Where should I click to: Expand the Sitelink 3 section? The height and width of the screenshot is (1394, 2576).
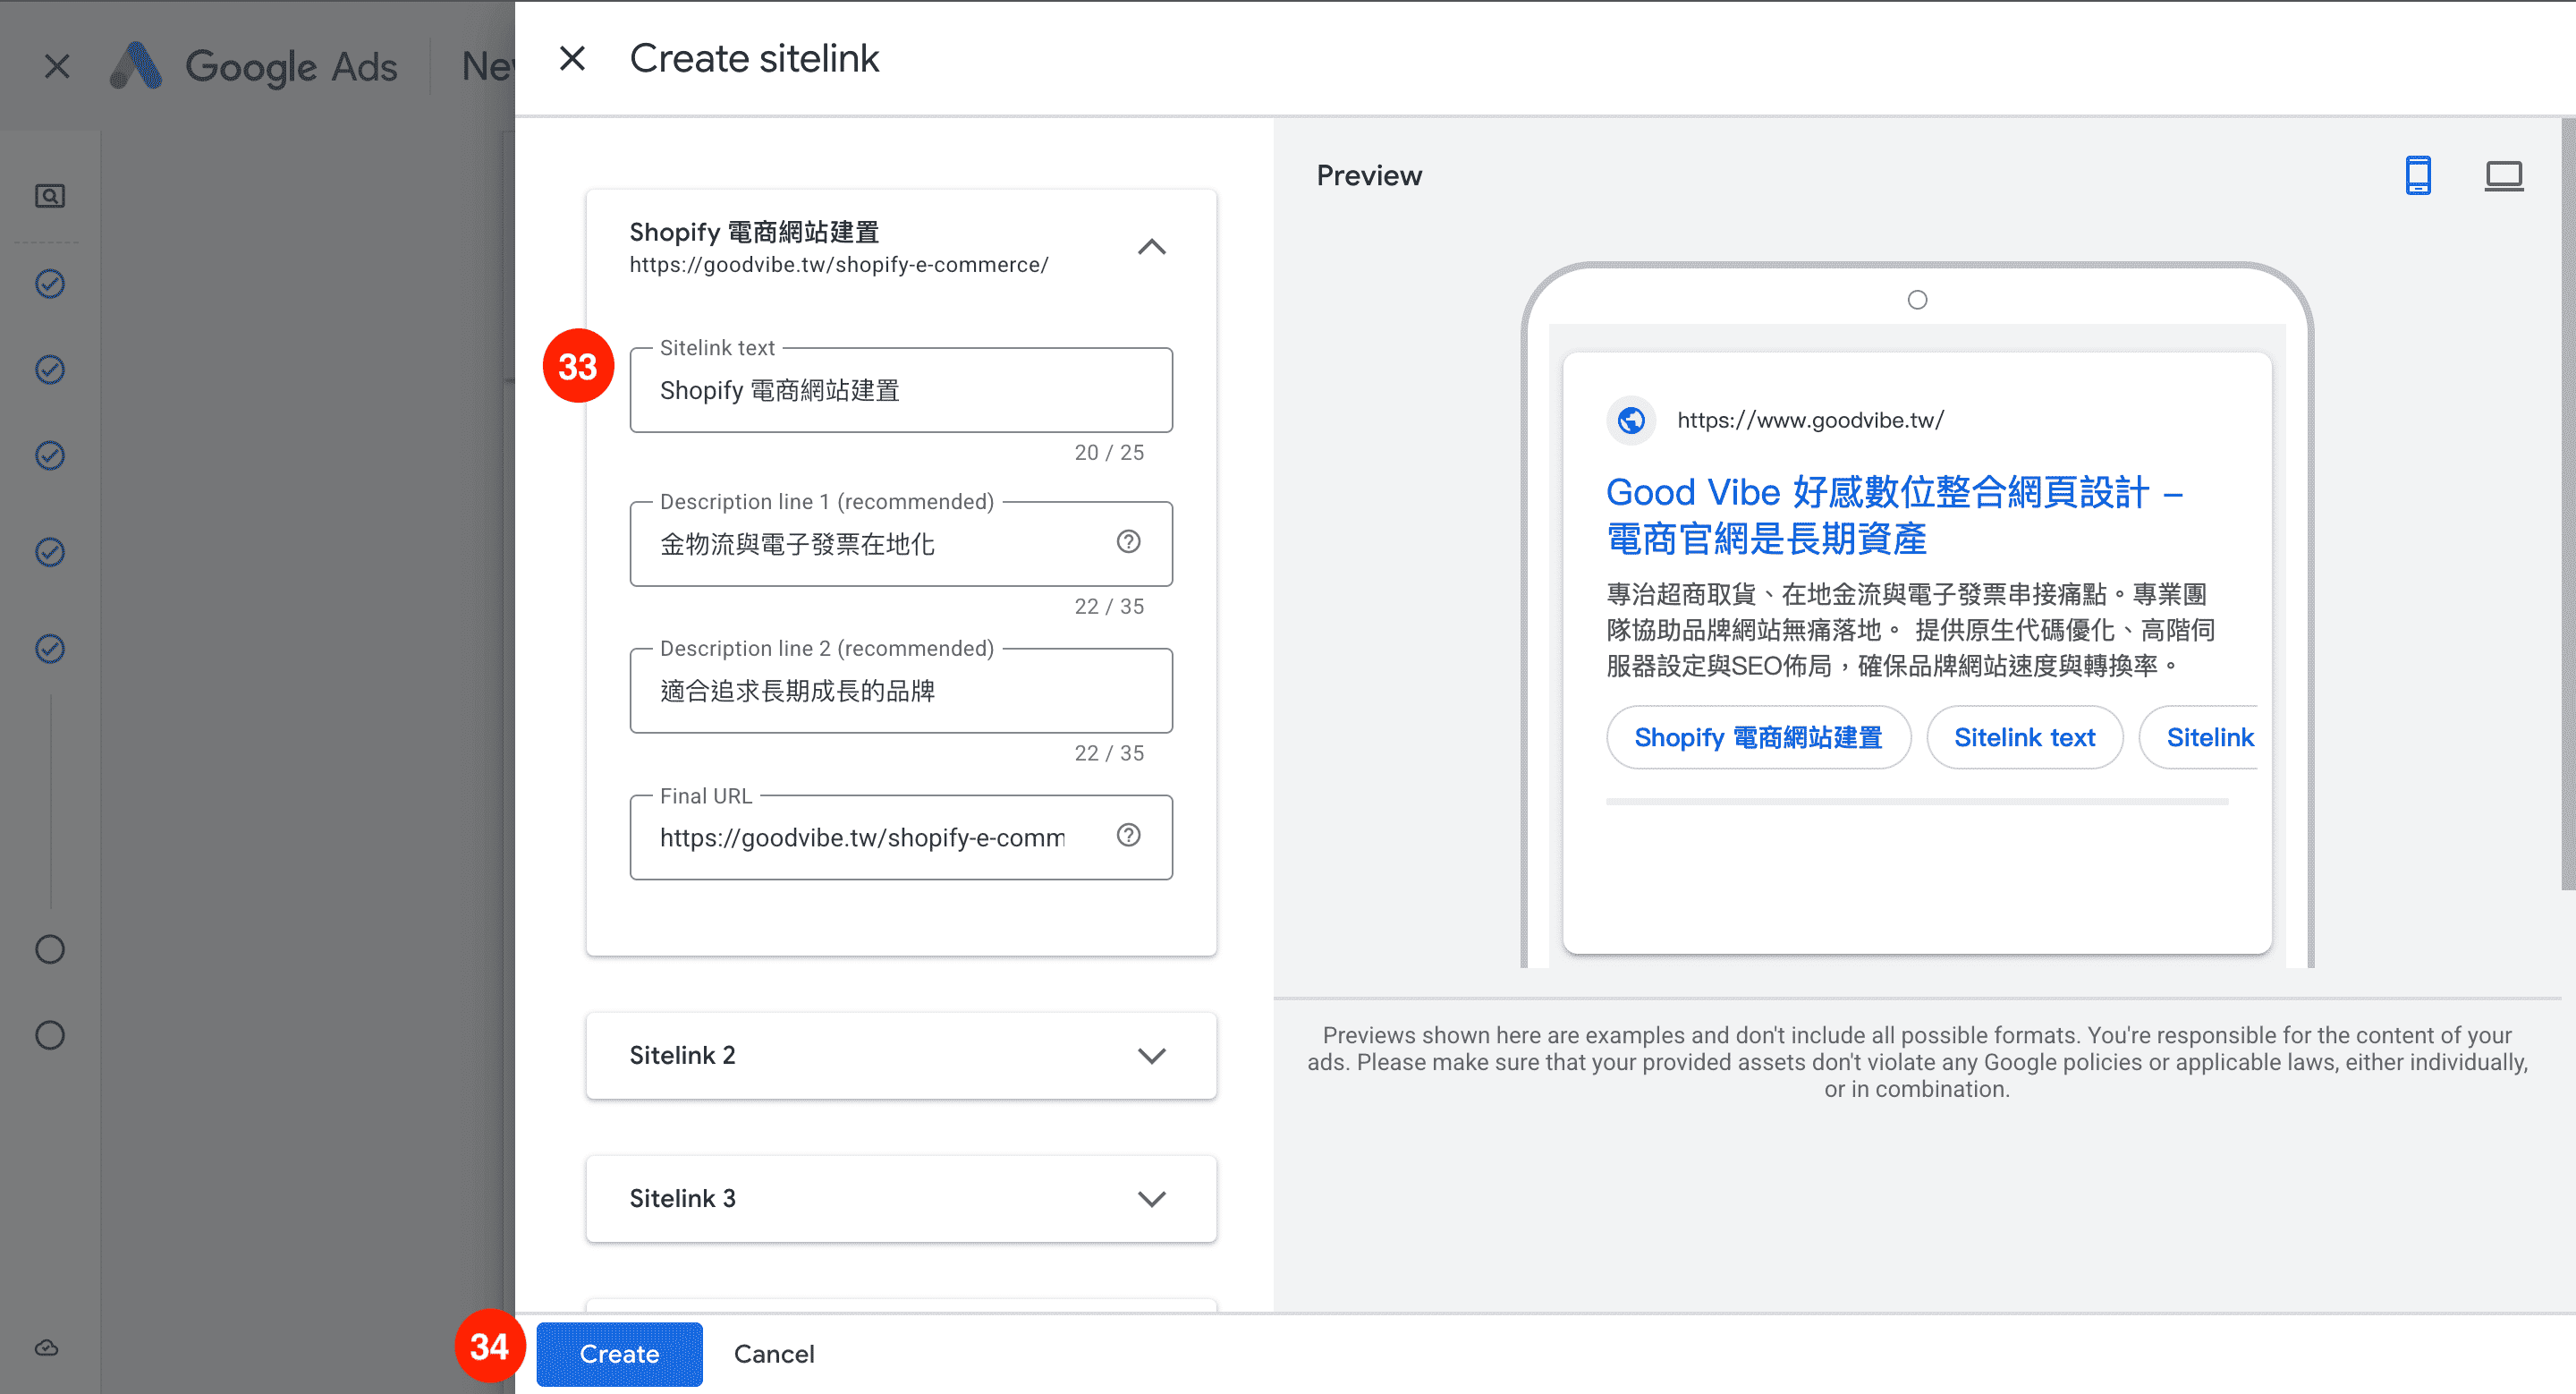(901, 1199)
